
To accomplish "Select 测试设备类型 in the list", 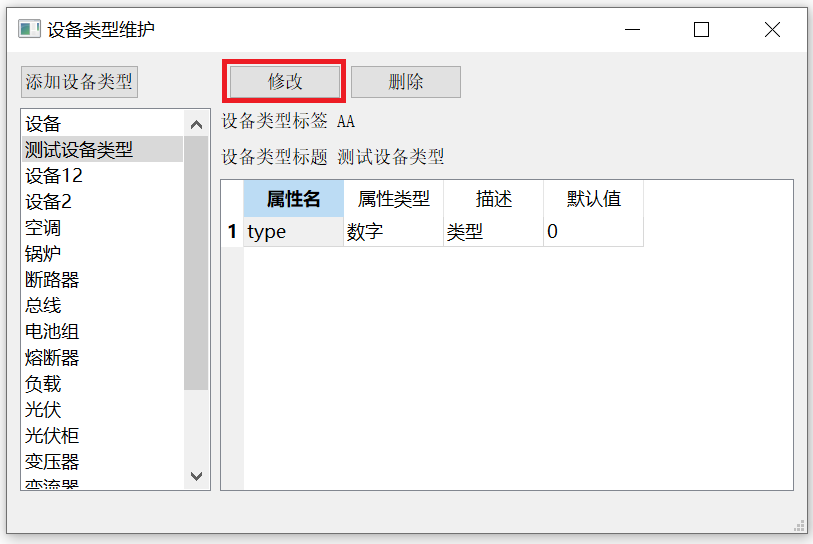I will pos(103,149).
